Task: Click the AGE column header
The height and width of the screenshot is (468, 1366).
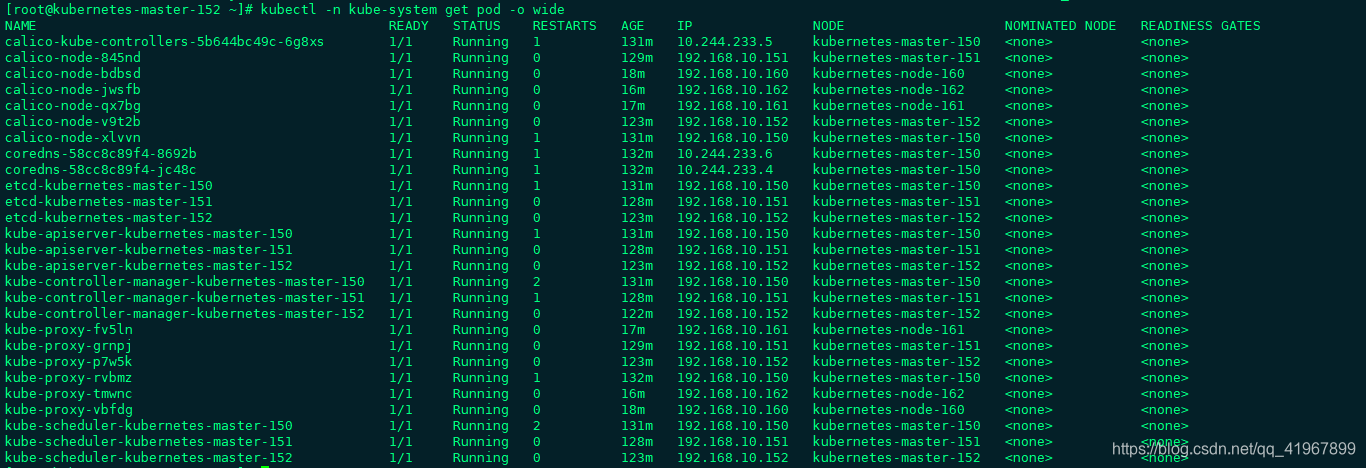Action: 633,25
